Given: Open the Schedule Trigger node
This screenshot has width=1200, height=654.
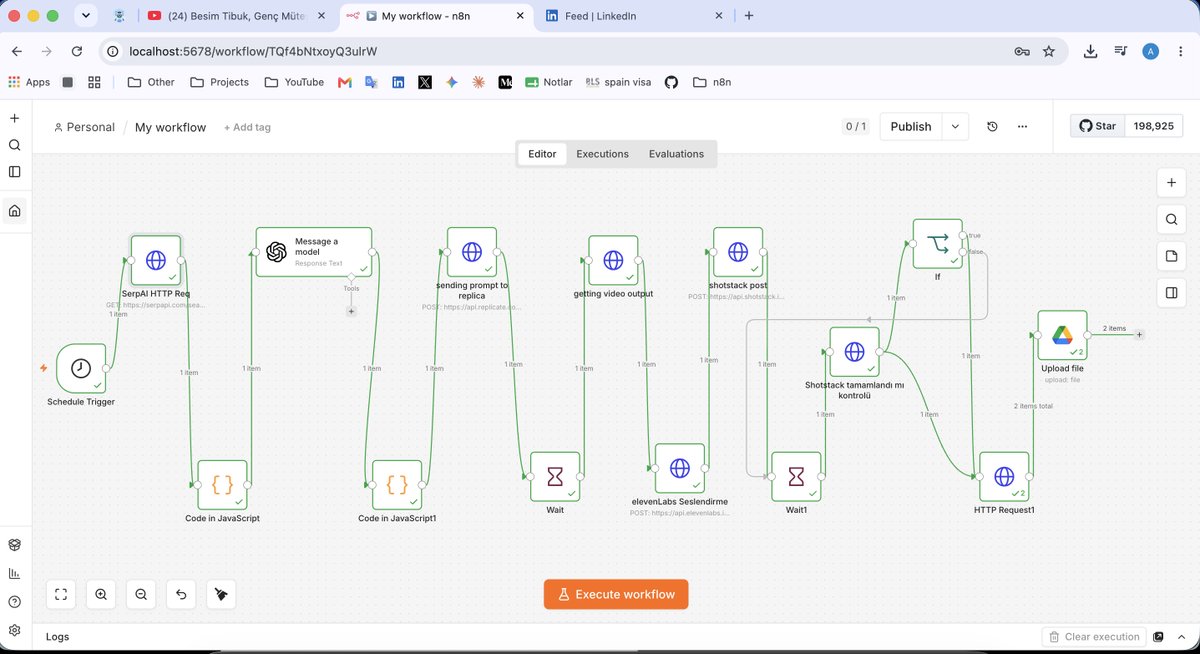Looking at the screenshot, I should [x=81, y=369].
